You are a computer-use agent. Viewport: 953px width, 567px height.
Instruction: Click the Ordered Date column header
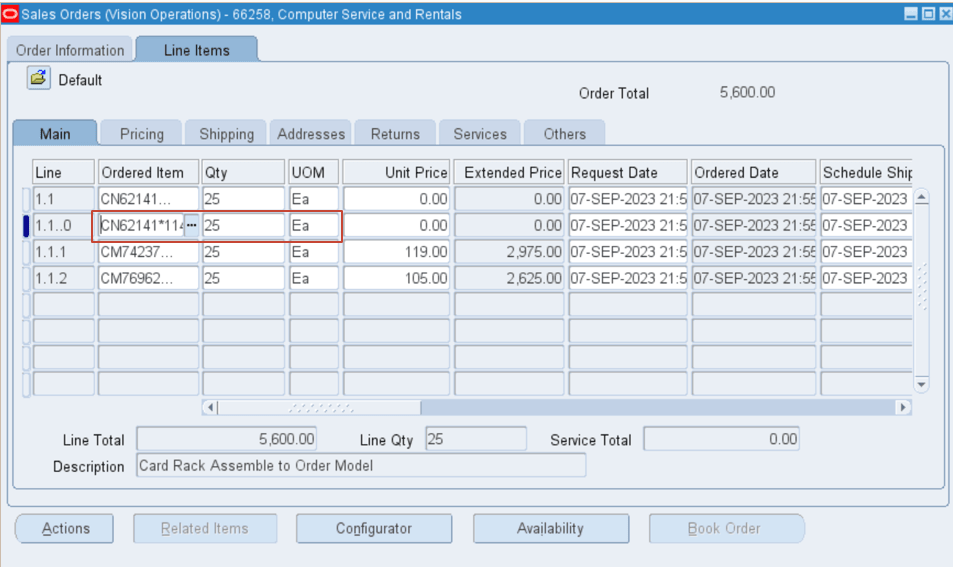pos(754,173)
